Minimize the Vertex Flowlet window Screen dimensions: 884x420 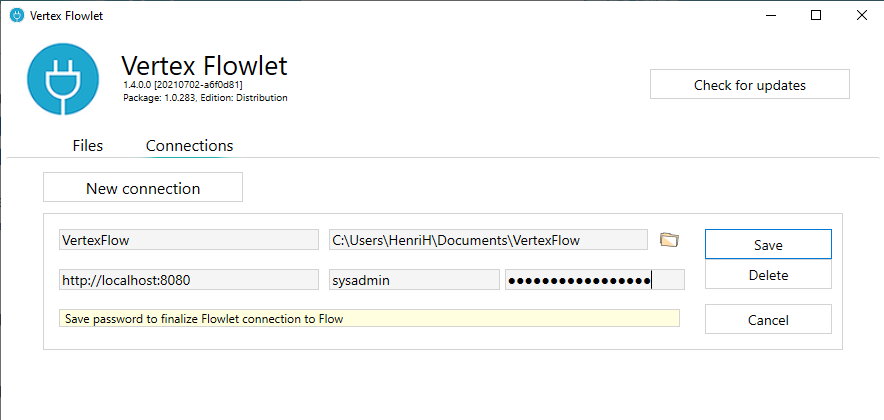771,16
